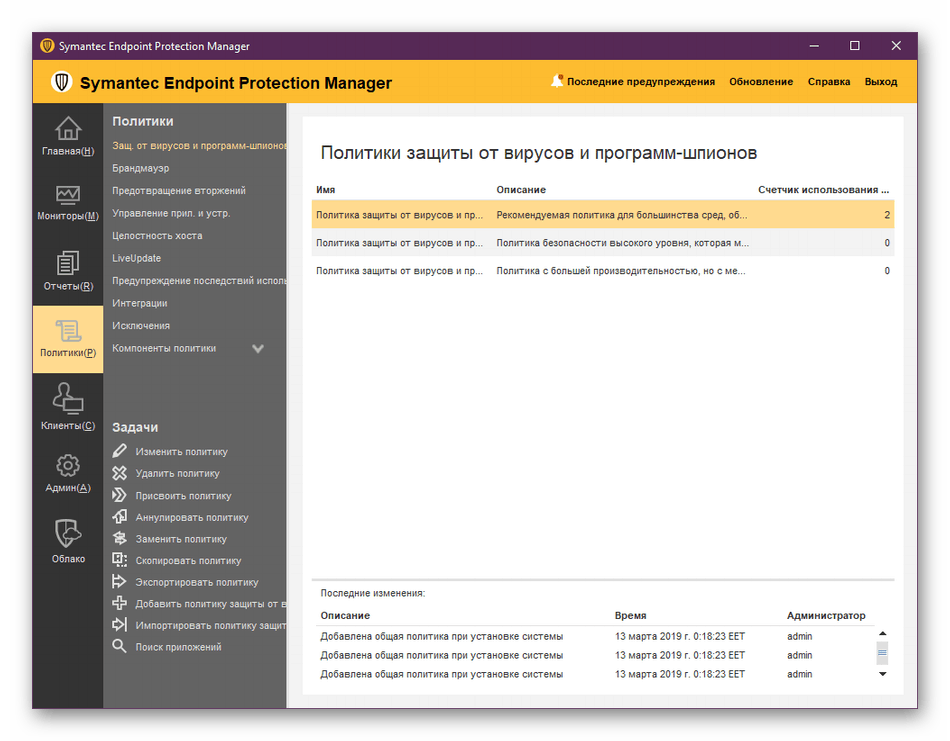Click the Скопировать политику icon
The height and width of the screenshot is (741, 950).
121,560
